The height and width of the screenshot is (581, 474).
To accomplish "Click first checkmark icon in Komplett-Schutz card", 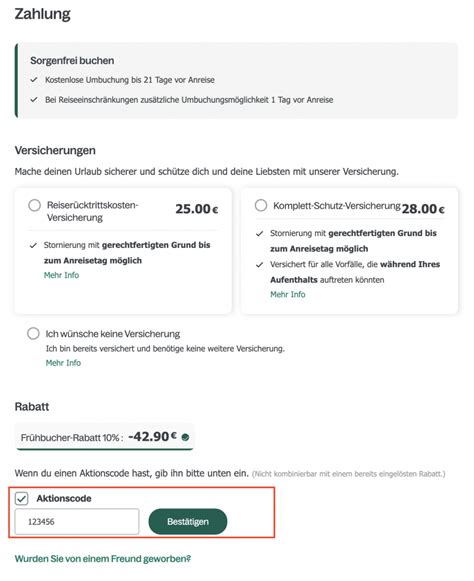I will click(x=259, y=233).
